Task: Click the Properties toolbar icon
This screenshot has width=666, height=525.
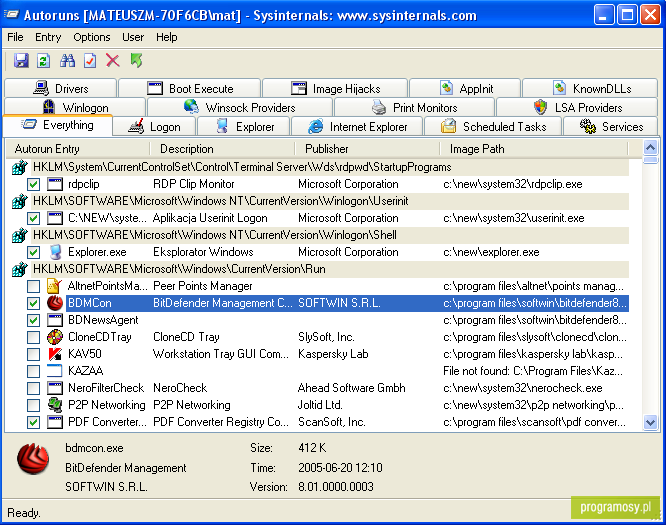Action: click(x=90, y=61)
